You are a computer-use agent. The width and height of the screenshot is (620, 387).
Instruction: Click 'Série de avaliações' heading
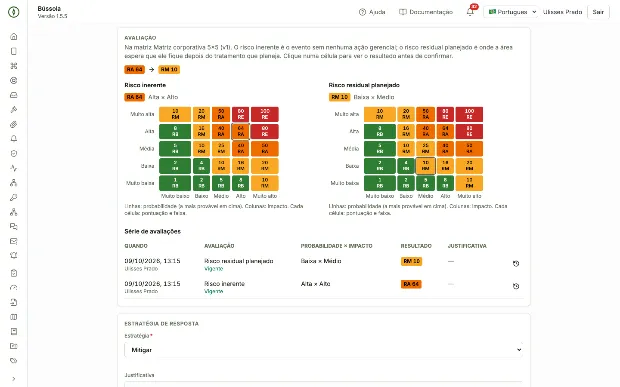[152, 232]
